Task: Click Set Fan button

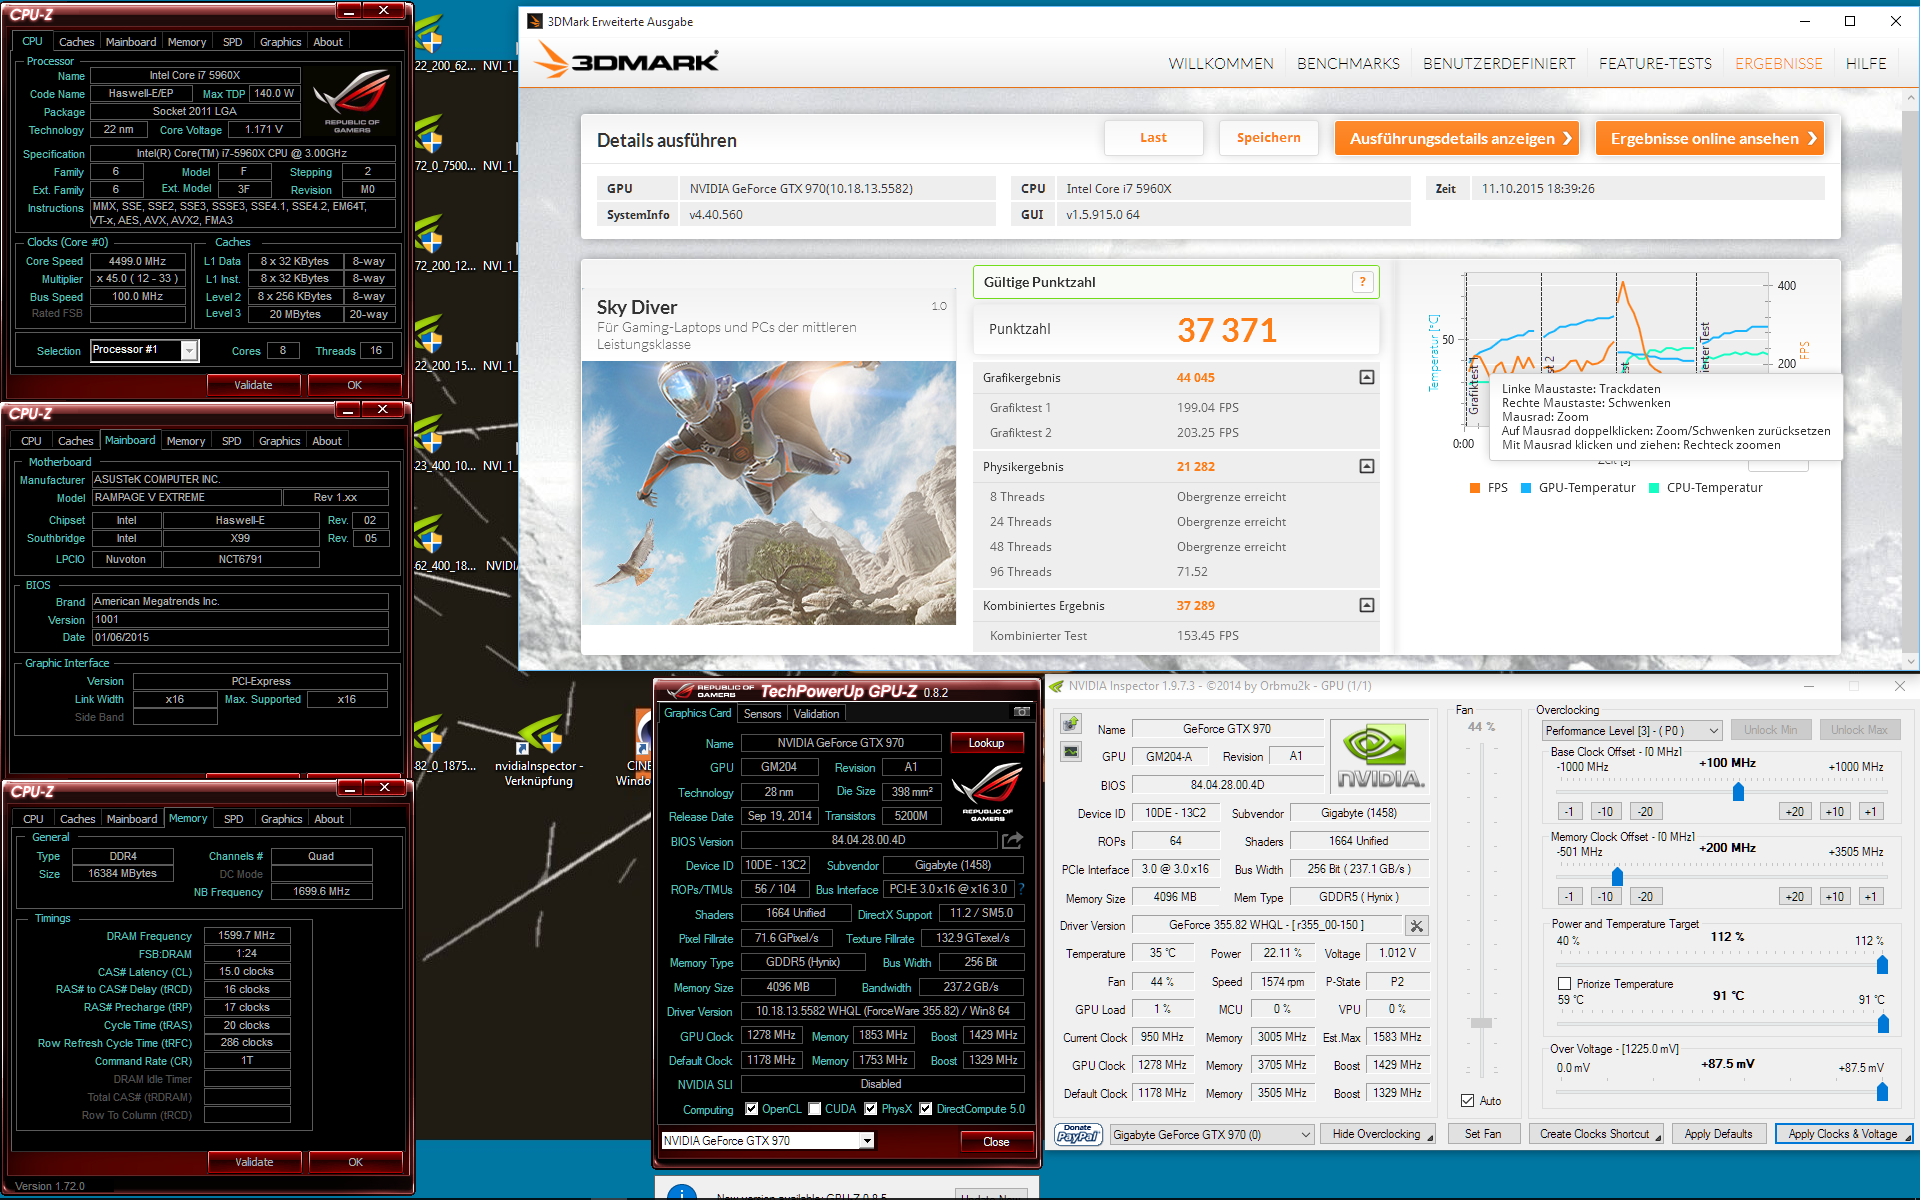Action: [x=1483, y=1134]
